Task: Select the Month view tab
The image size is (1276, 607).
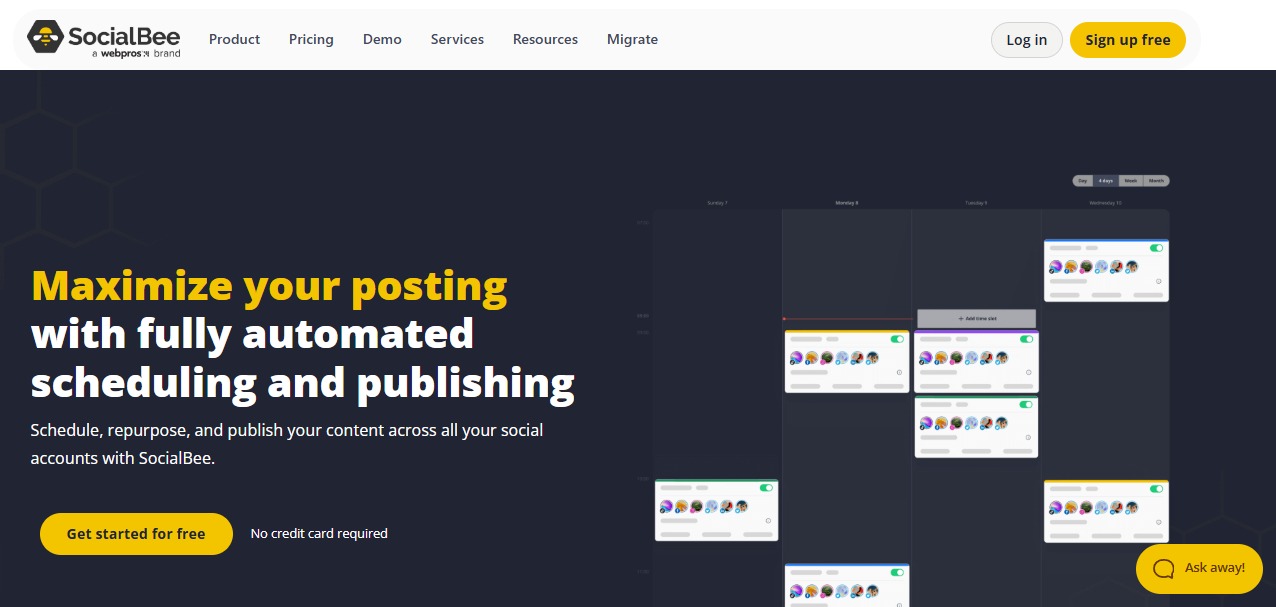Action: [1157, 181]
